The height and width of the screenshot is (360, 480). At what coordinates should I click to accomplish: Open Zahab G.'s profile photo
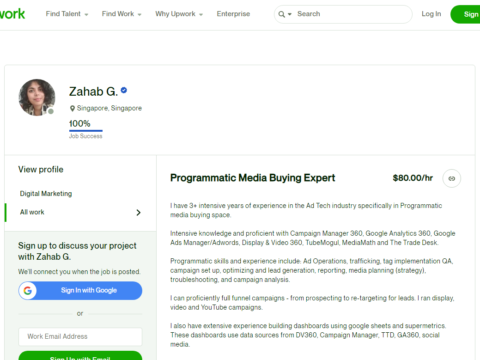[37, 97]
